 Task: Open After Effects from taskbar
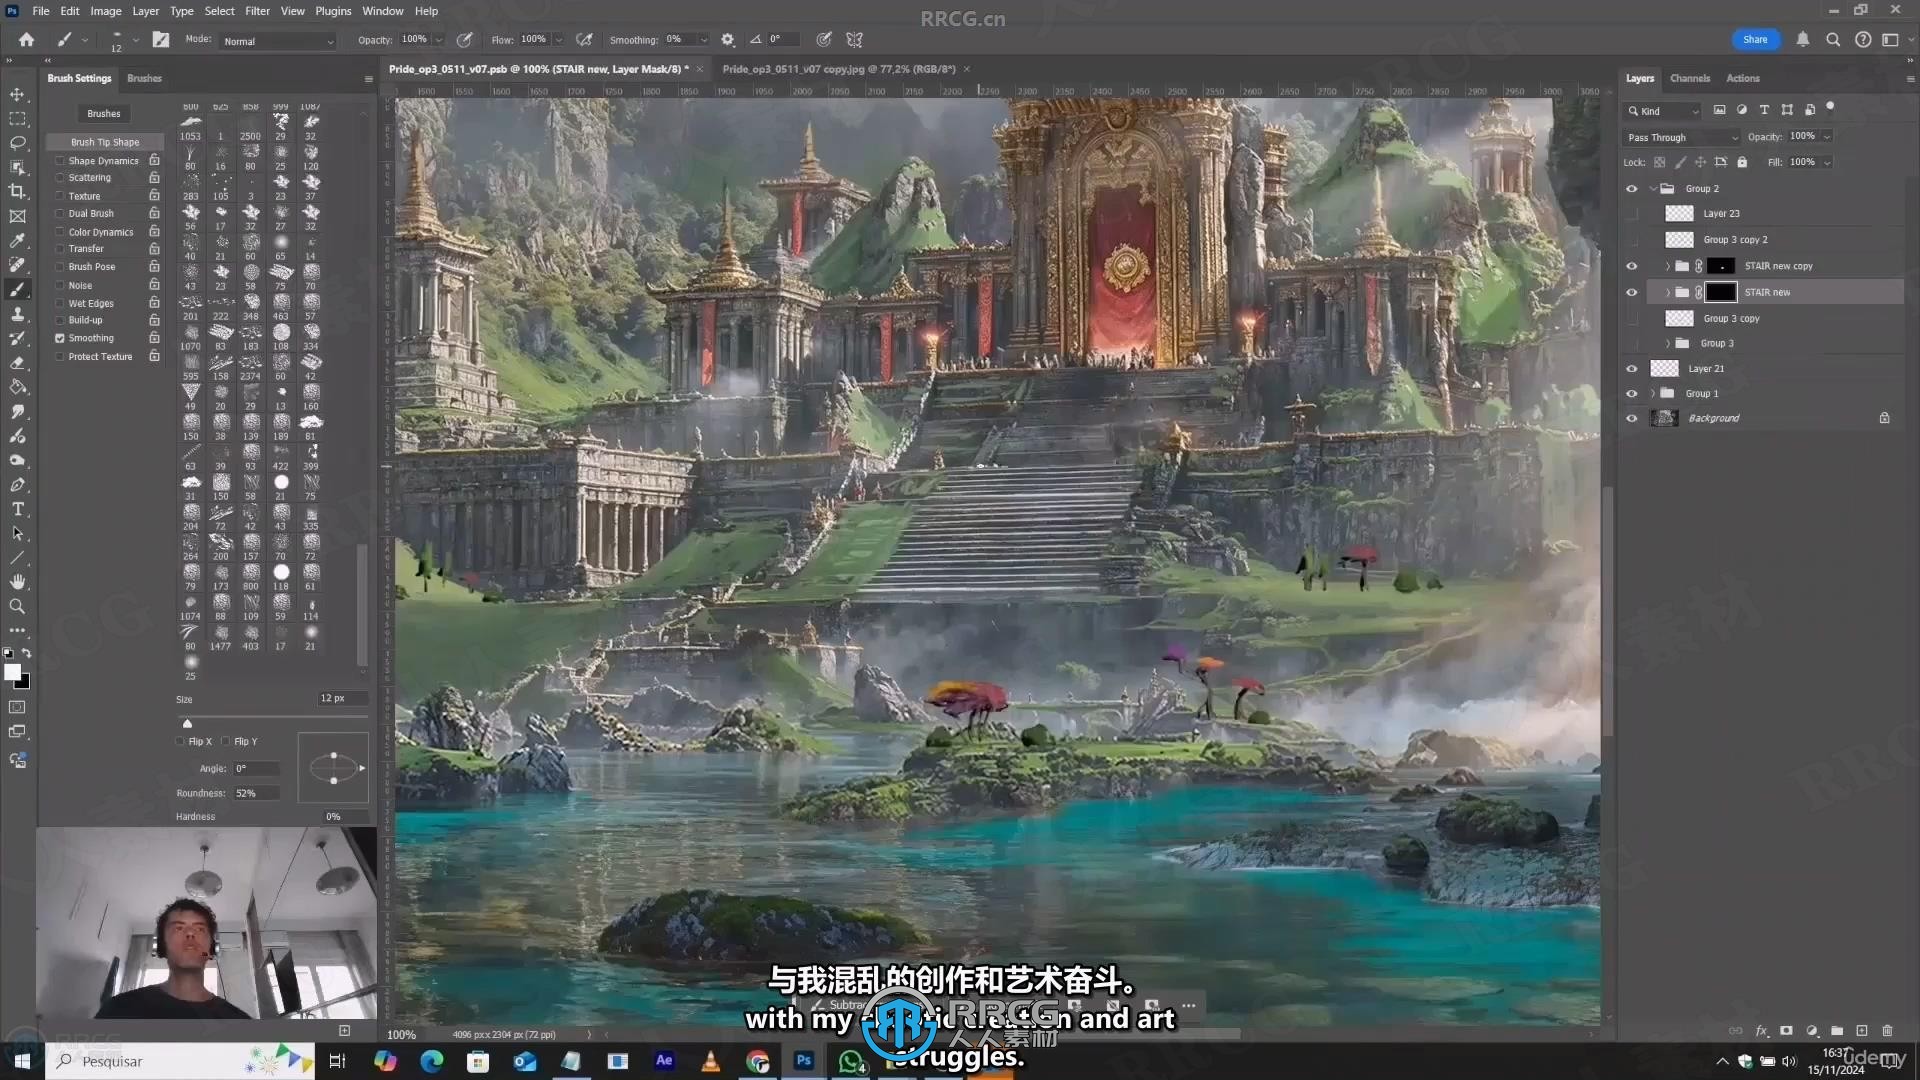coord(664,1061)
